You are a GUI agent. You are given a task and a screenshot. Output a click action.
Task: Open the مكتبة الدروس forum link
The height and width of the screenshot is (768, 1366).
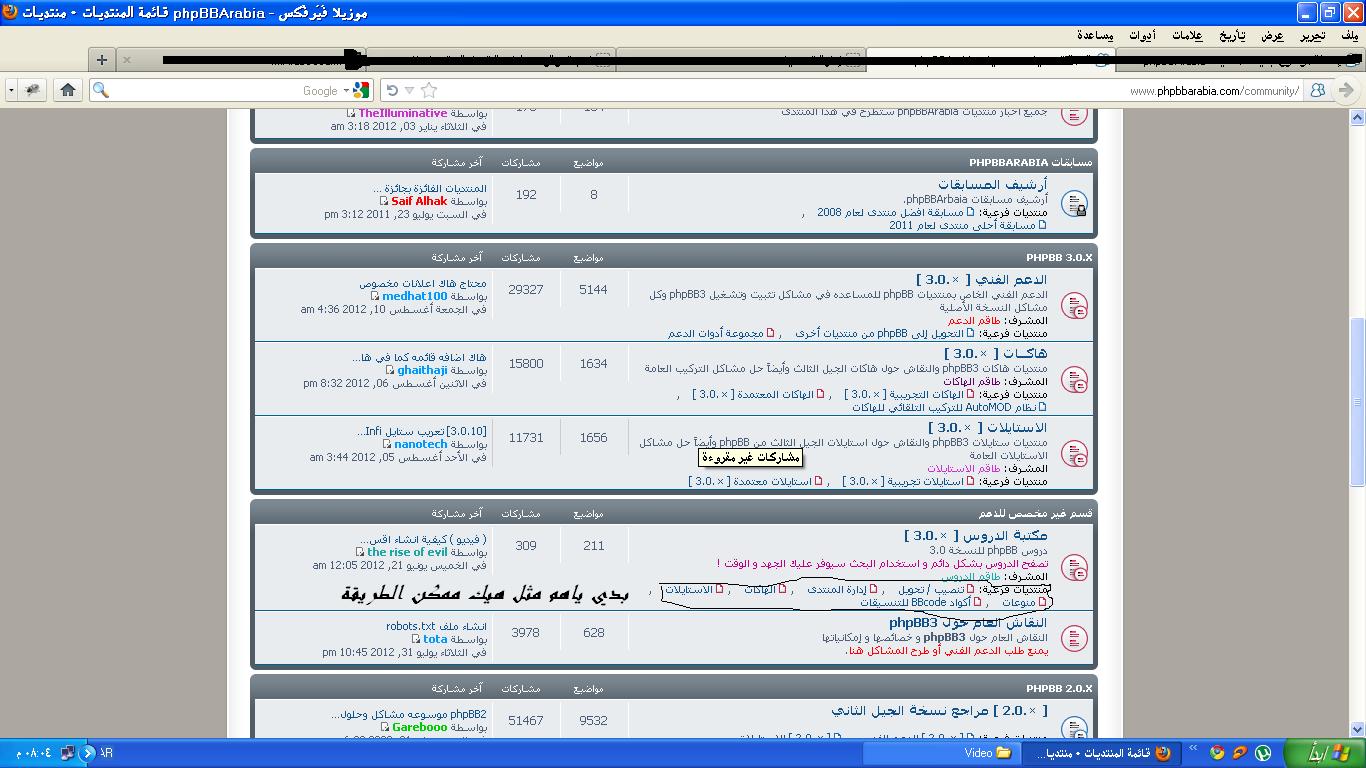[976, 536]
